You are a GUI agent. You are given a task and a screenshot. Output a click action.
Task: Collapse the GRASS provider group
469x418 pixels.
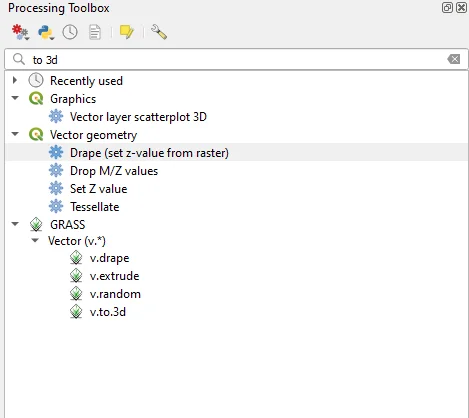(15, 224)
